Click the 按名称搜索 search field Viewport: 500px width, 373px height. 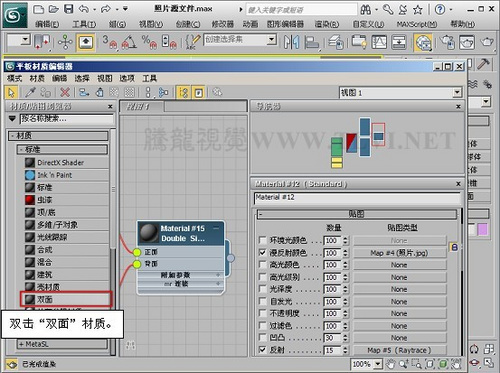click(x=67, y=119)
